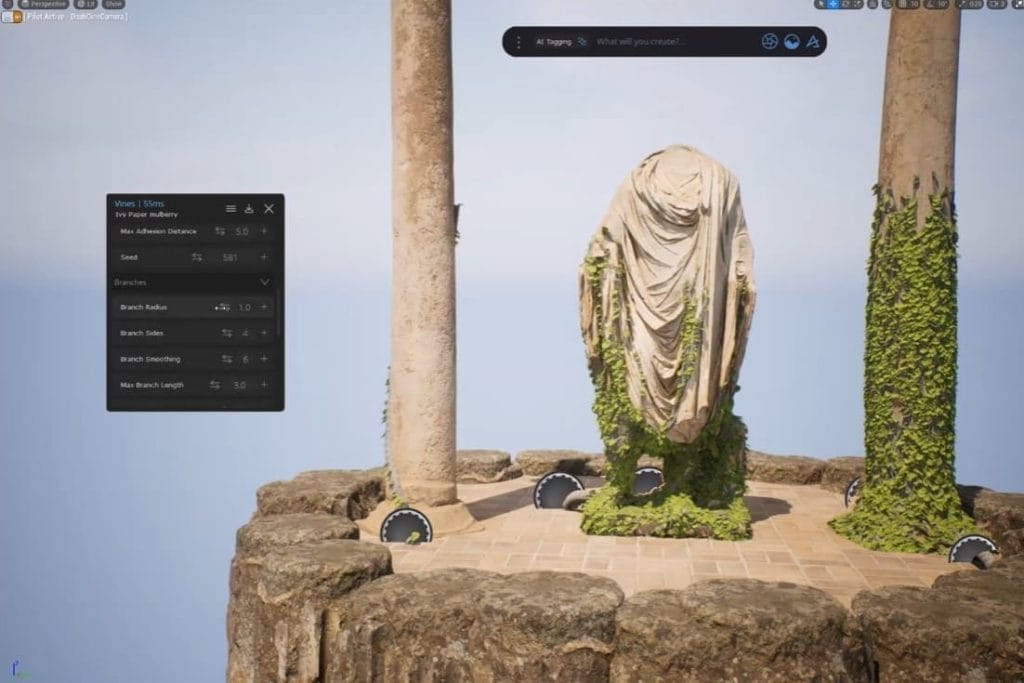The height and width of the screenshot is (683, 1024).
Task: Open the Show menu in viewport
Action: coord(113,4)
